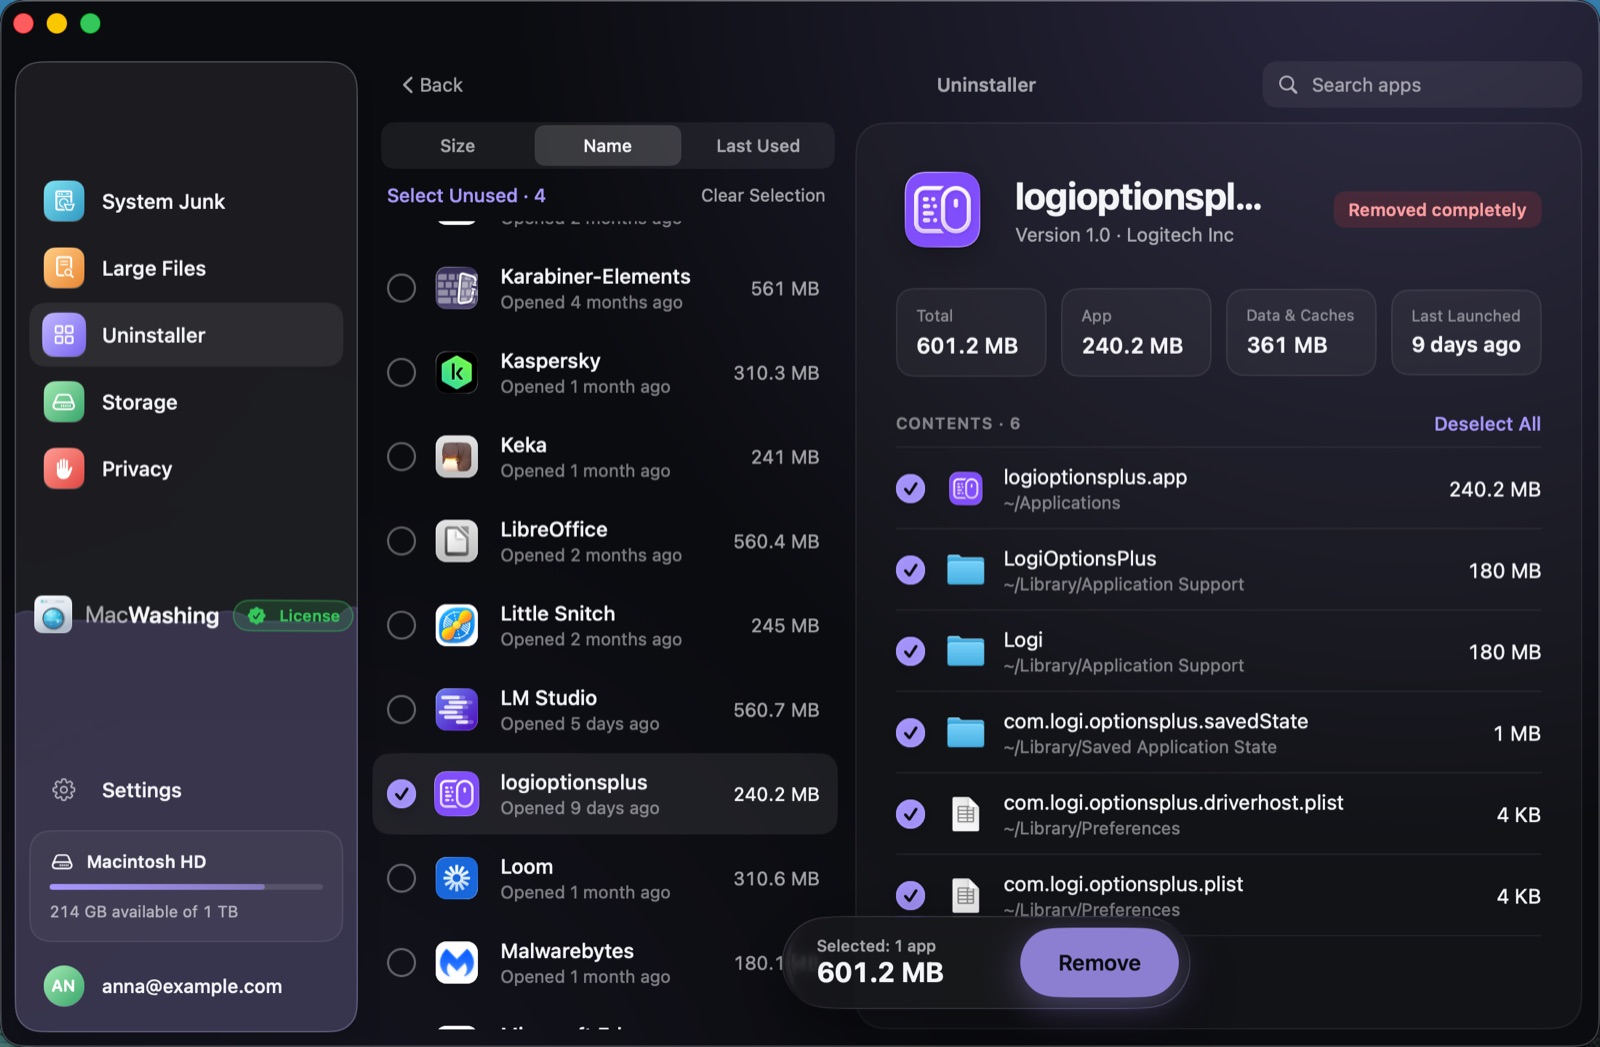Click the Last Launched 9 days ago card
Viewport: 1600px width, 1047px height.
point(1466,333)
